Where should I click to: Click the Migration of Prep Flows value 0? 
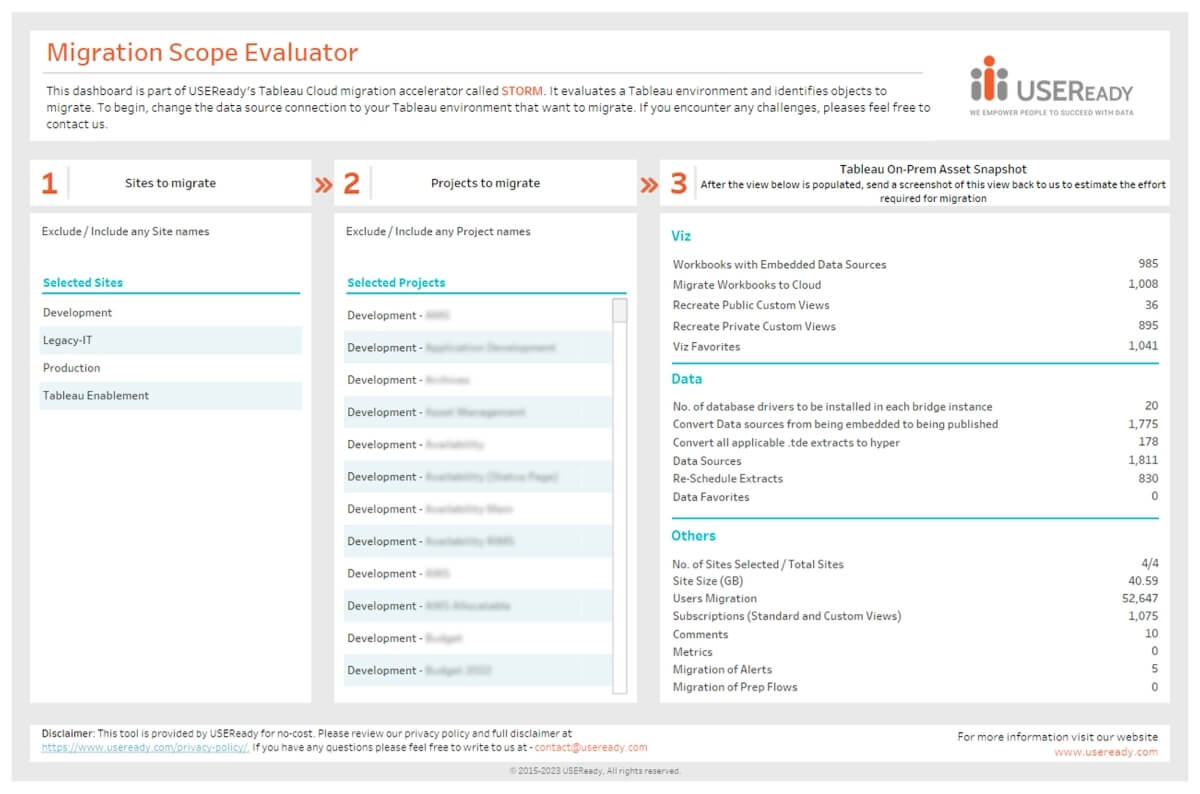click(1155, 687)
